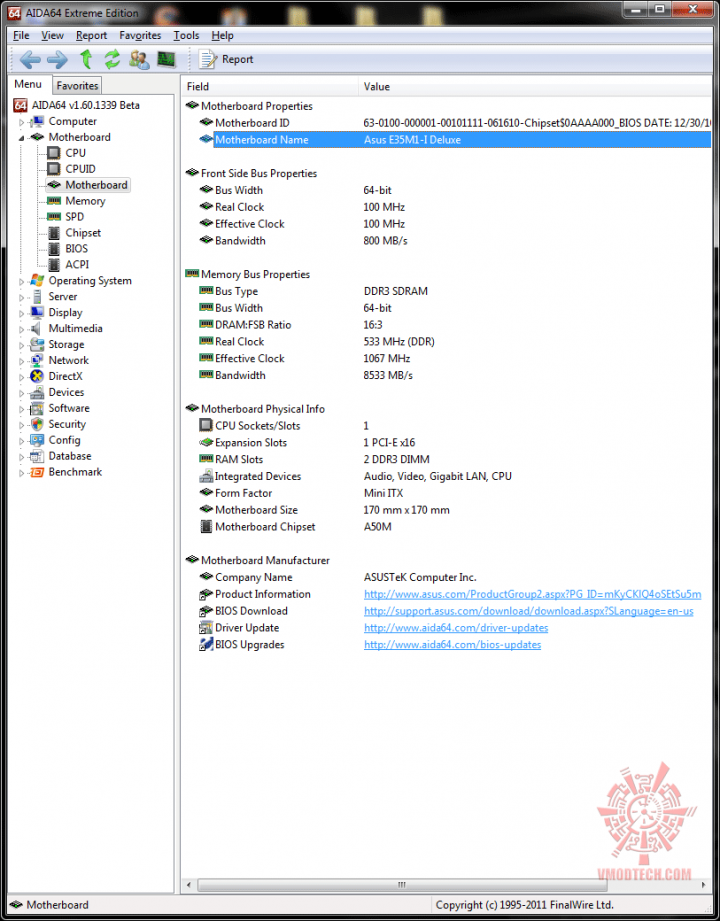Select the Expansion Slots row

455,443
